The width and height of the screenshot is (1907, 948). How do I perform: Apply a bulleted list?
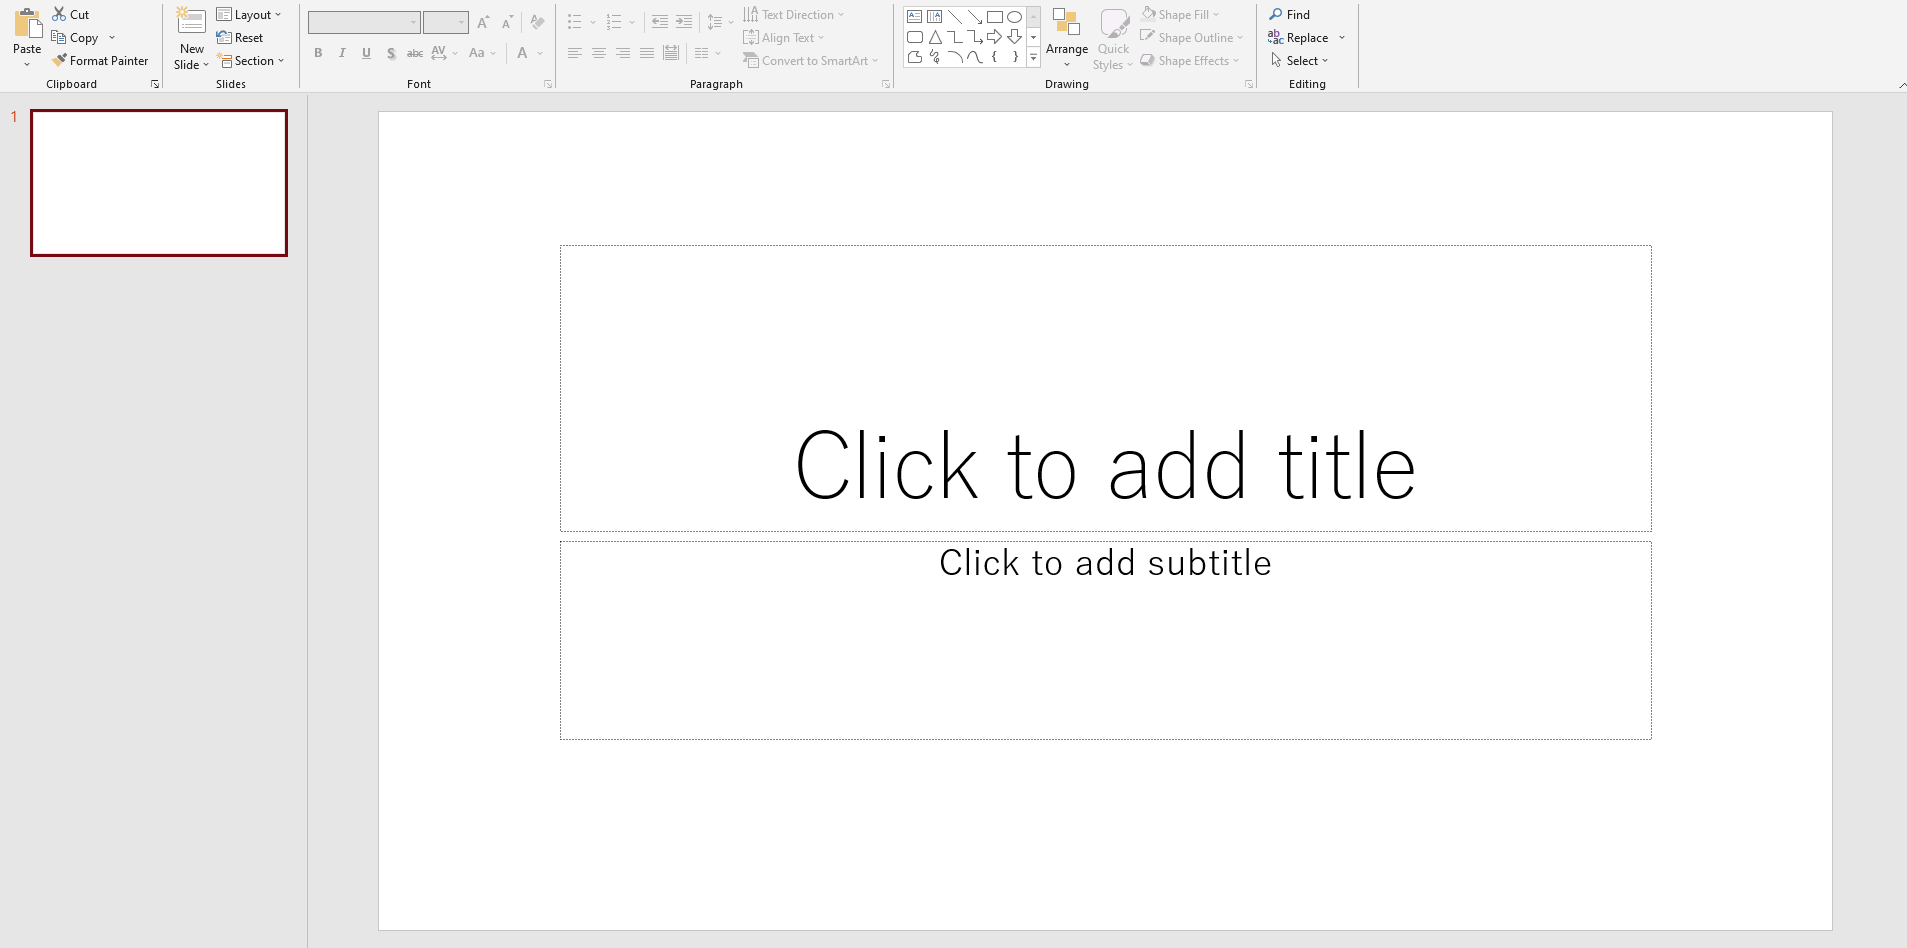[574, 22]
